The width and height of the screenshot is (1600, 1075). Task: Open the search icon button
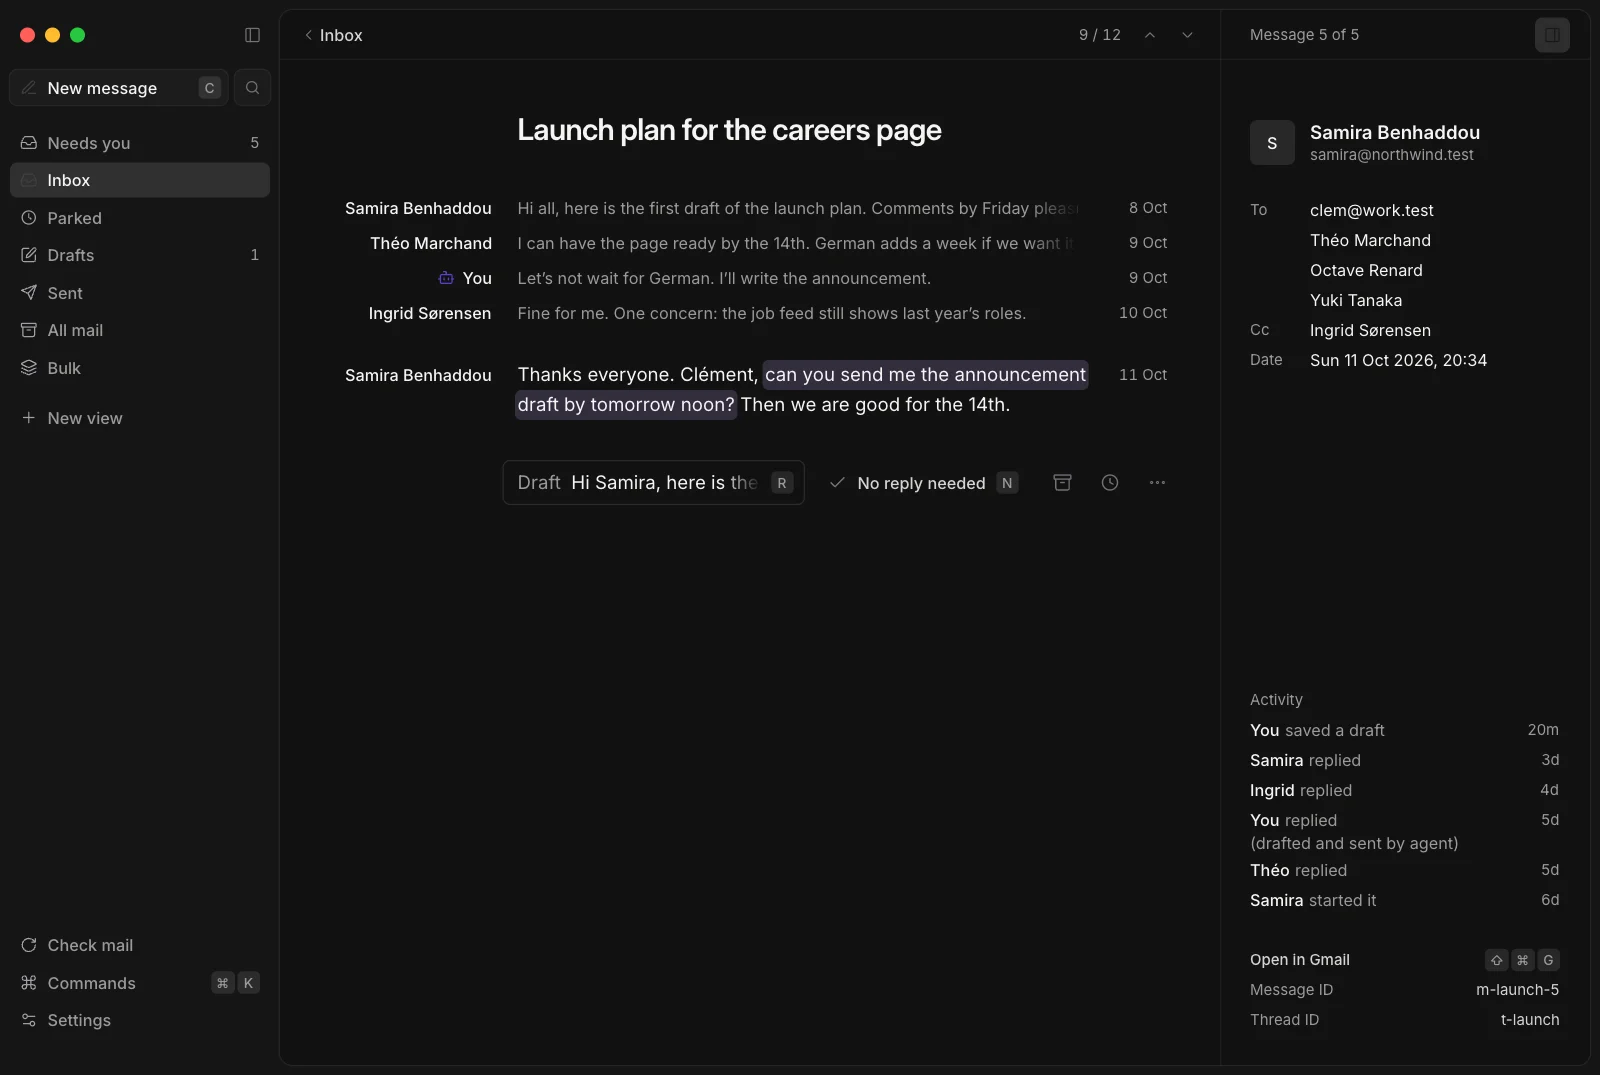[252, 88]
